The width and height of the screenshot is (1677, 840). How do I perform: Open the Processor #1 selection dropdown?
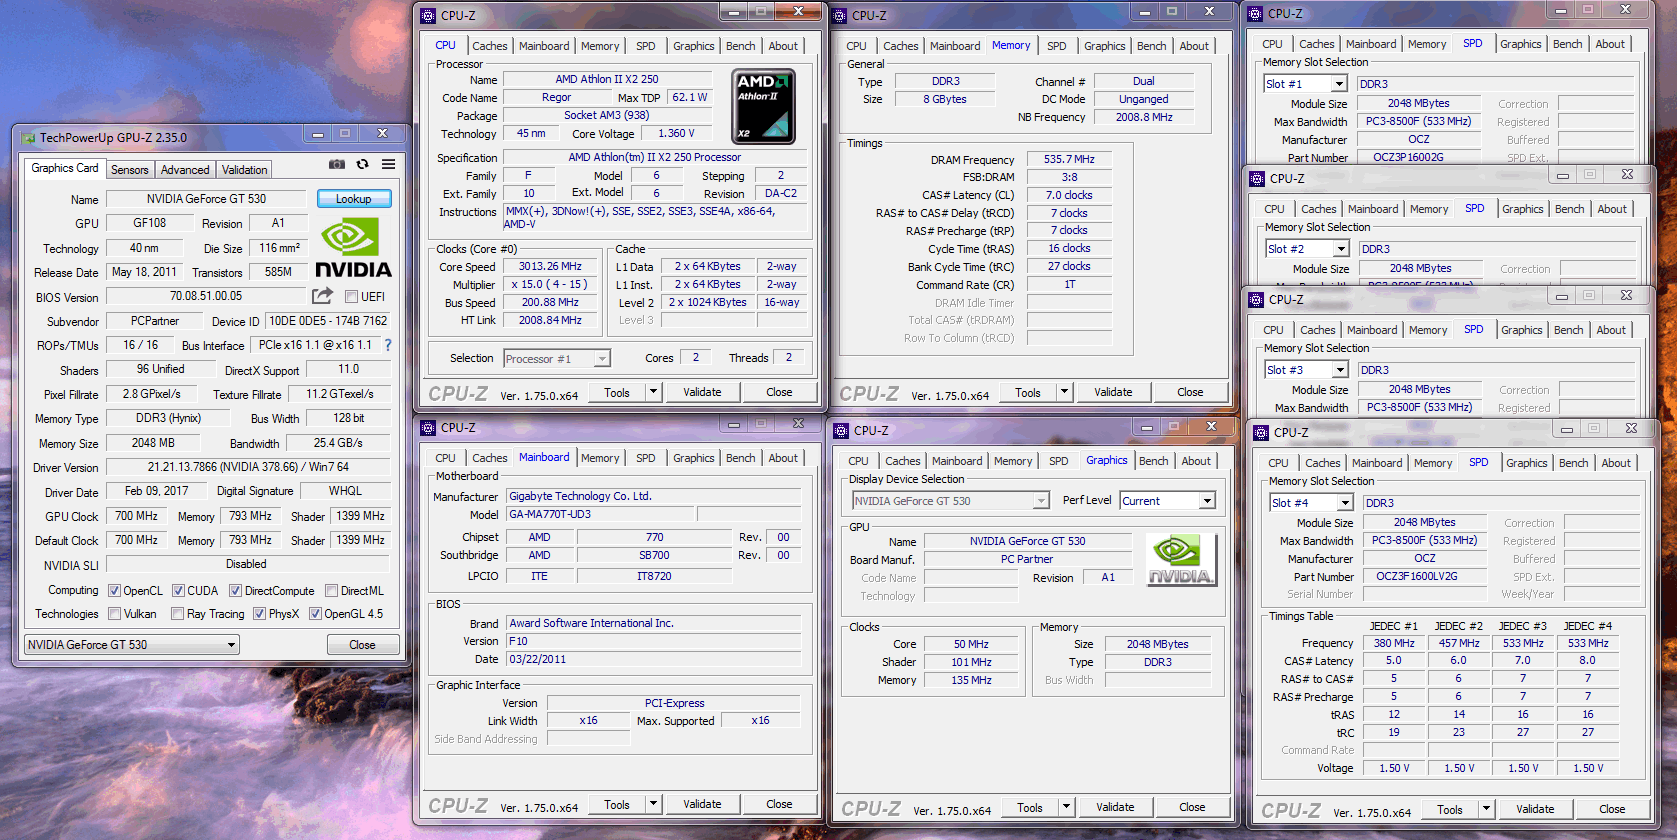point(556,359)
